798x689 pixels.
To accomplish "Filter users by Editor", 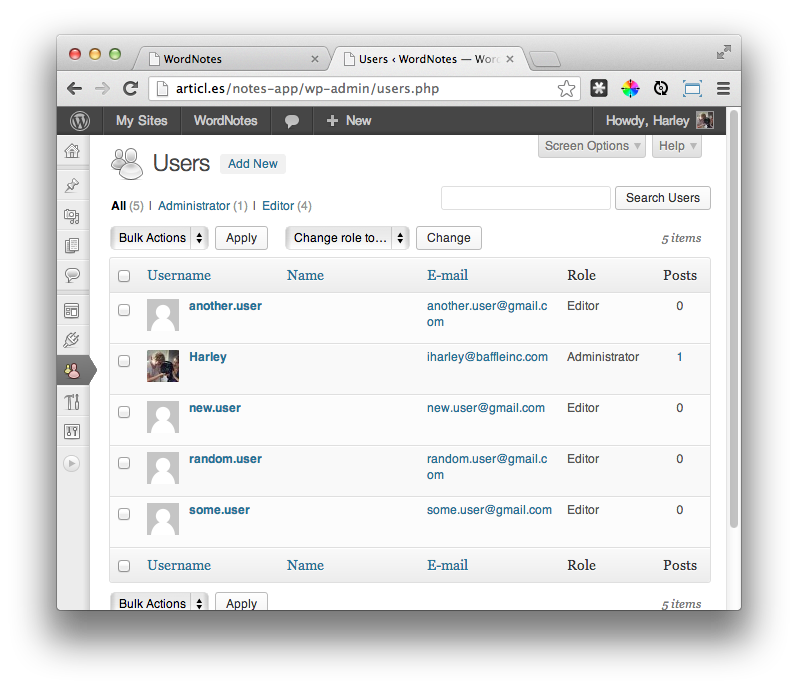I will (x=278, y=206).
